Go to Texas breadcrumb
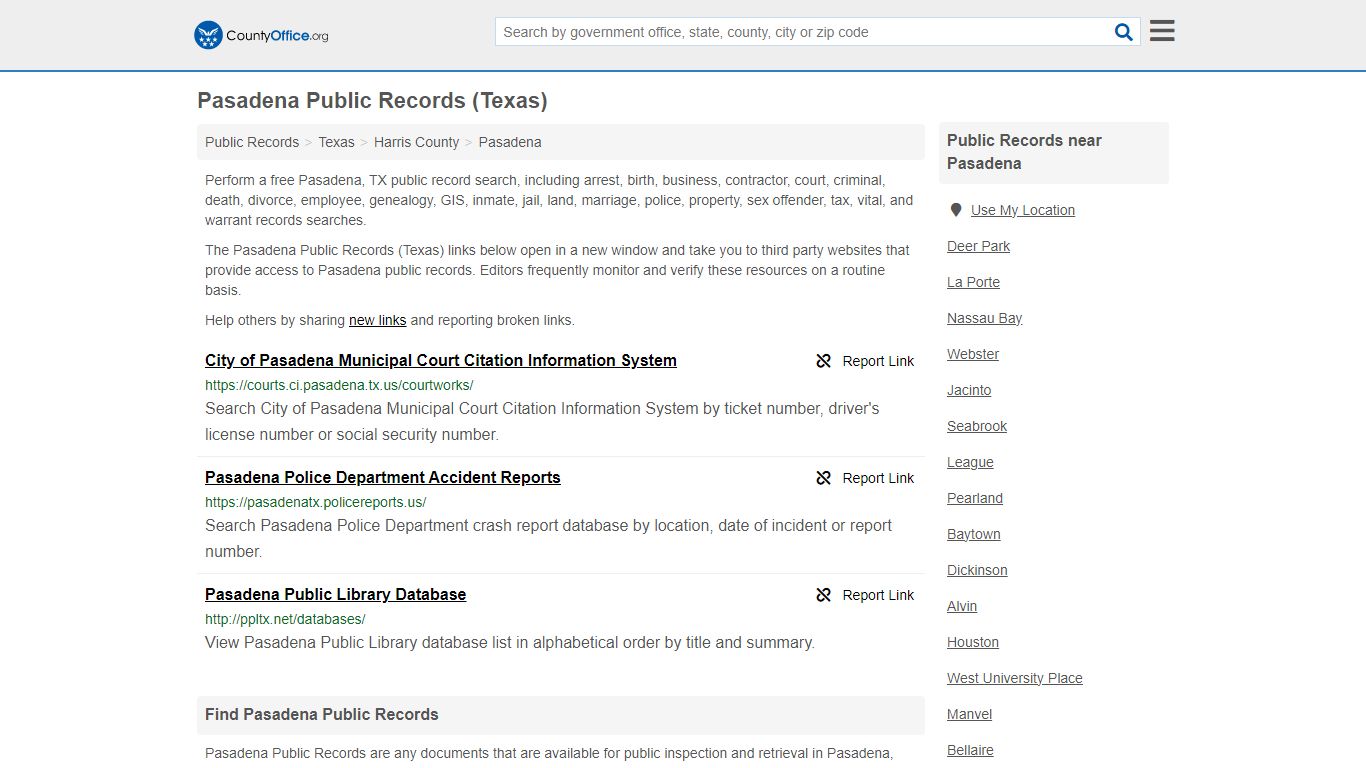 pyautogui.click(x=336, y=142)
